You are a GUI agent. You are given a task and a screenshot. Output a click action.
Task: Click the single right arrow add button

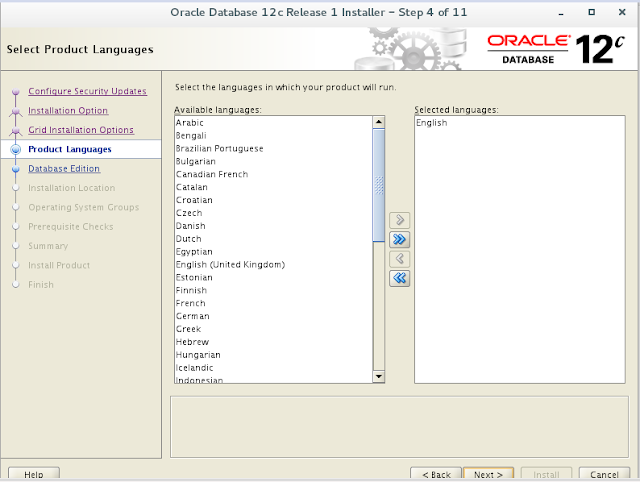pos(400,220)
